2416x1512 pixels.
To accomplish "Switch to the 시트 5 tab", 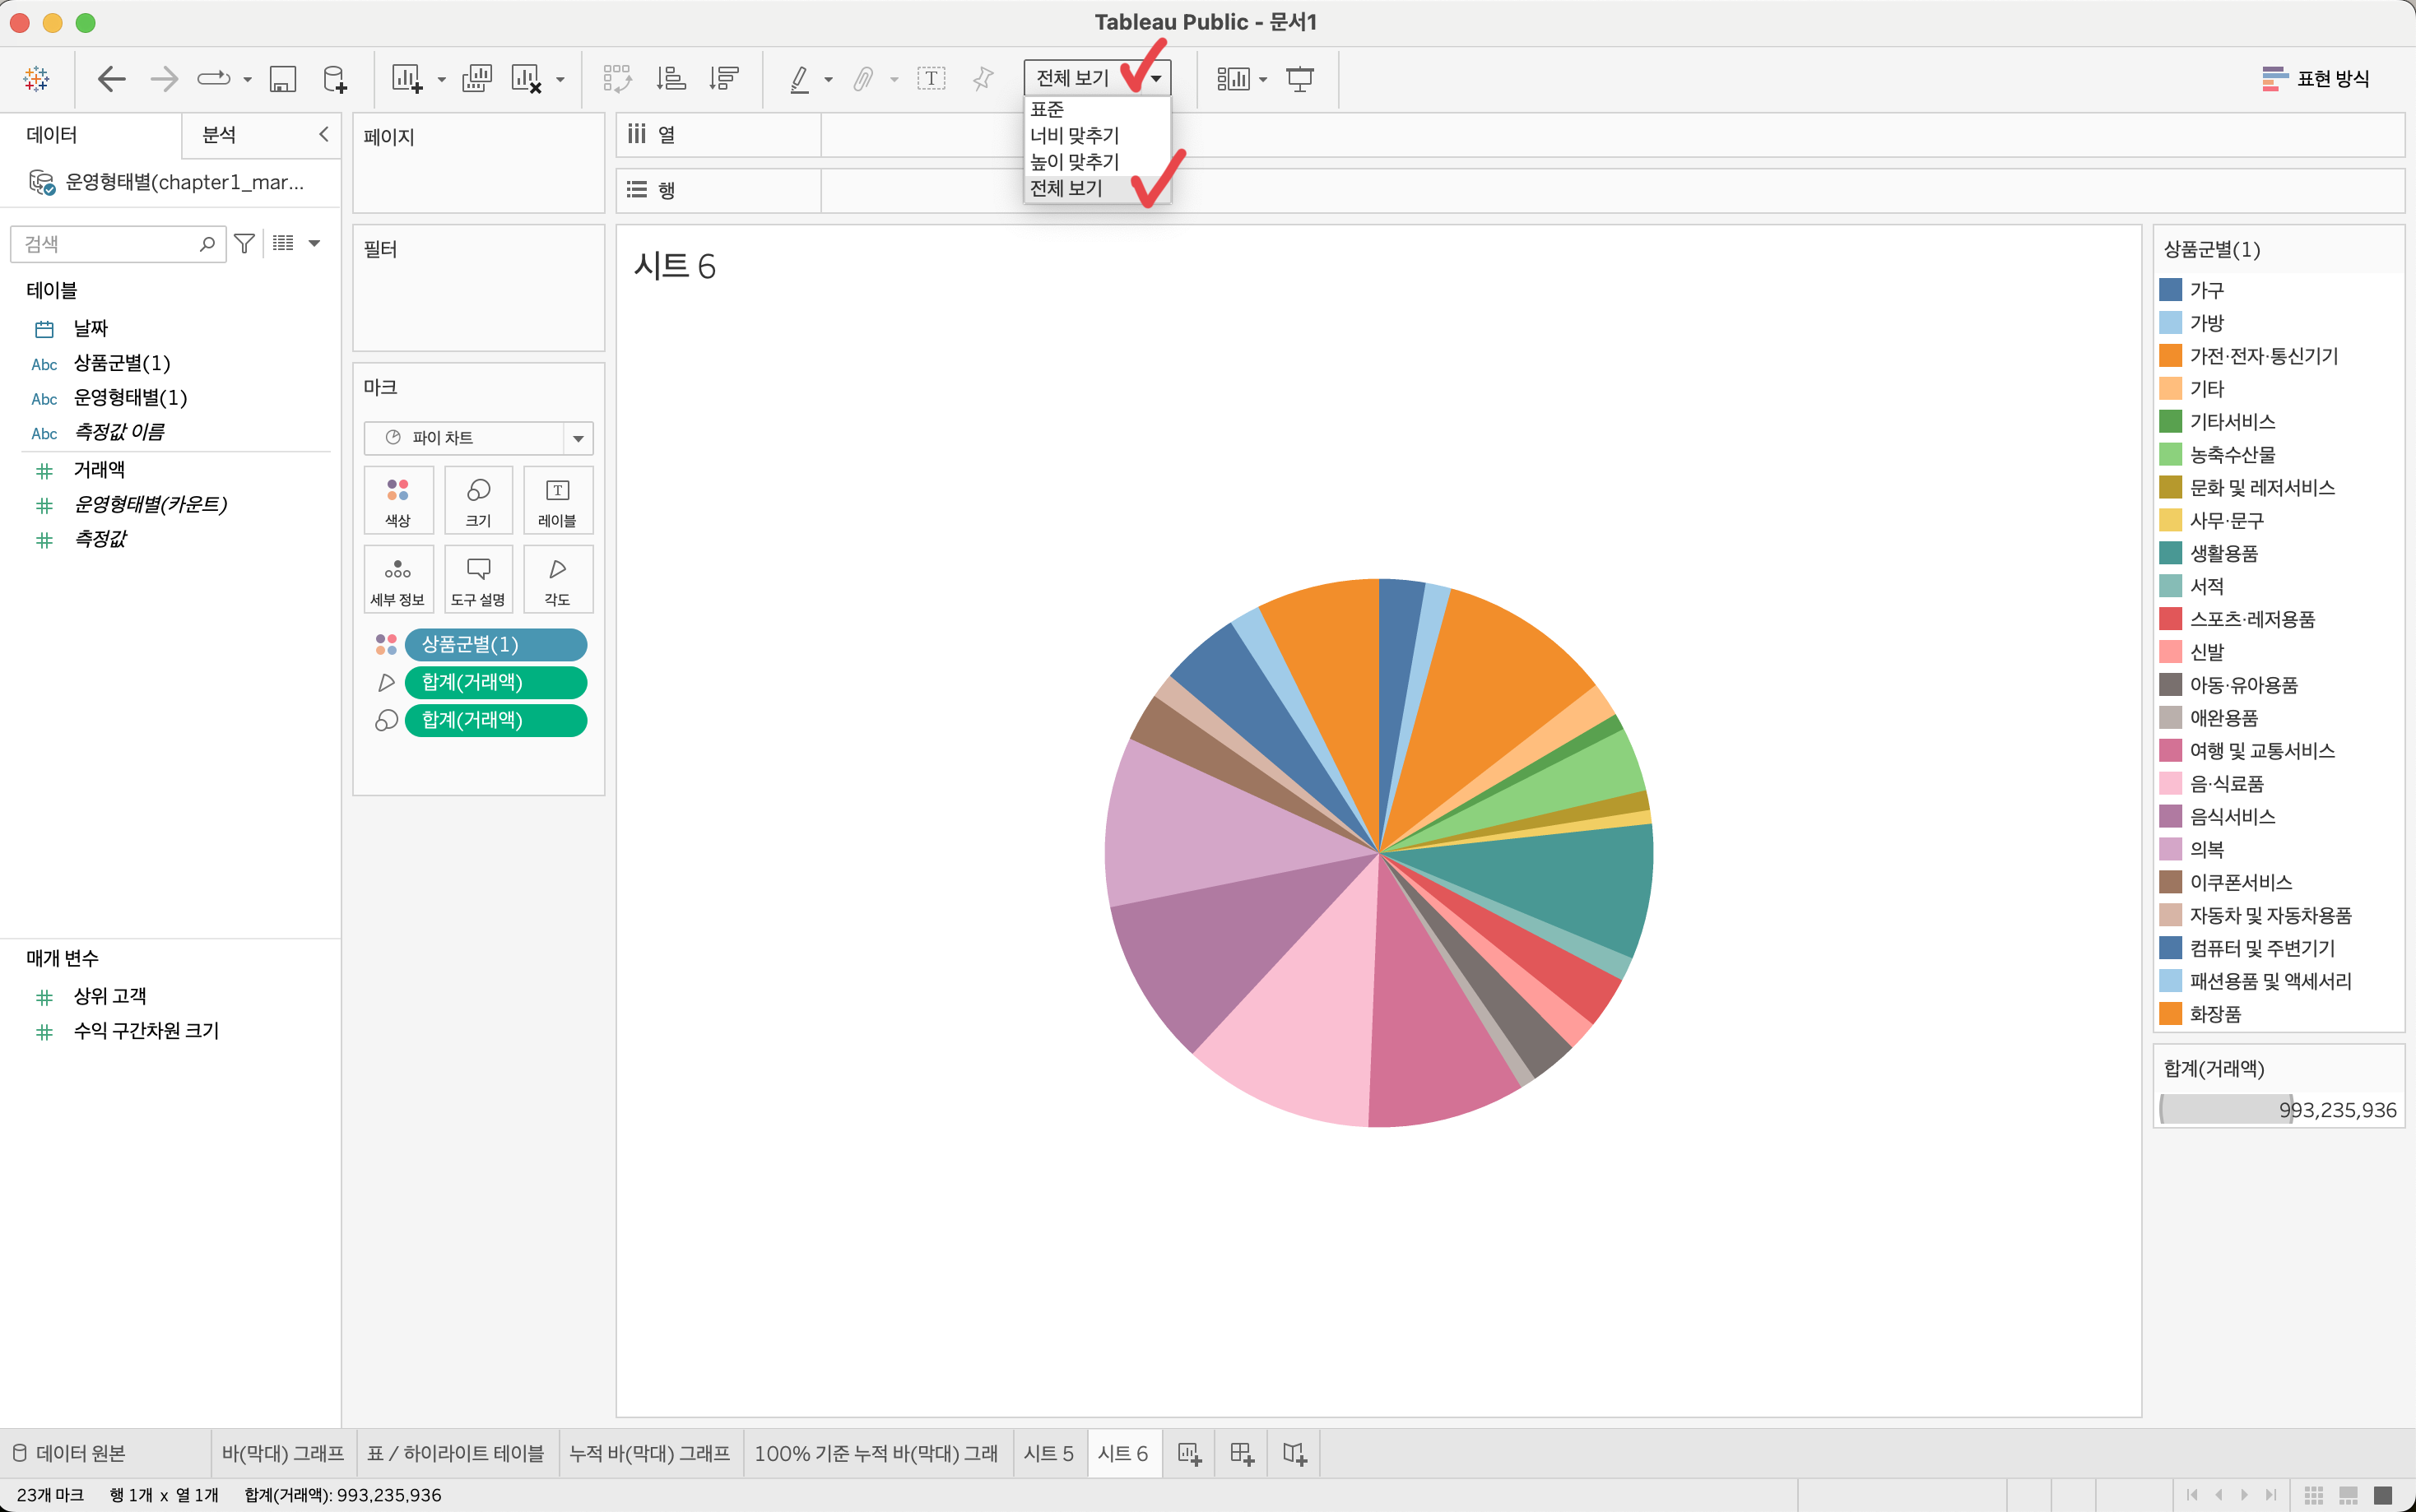I will [1048, 1454].
